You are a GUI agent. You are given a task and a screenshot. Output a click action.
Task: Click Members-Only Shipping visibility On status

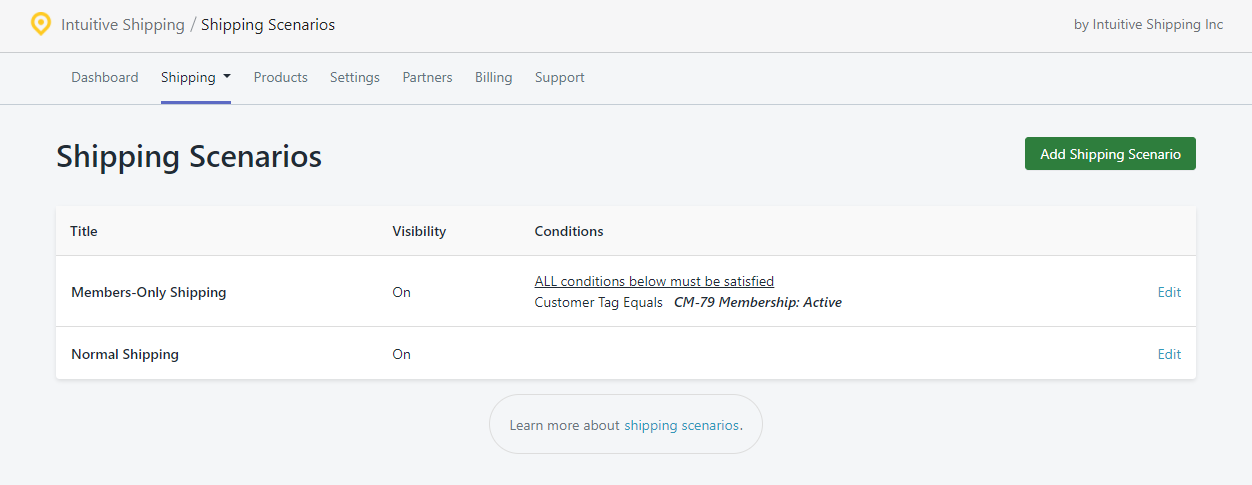(x=401, y=292)
